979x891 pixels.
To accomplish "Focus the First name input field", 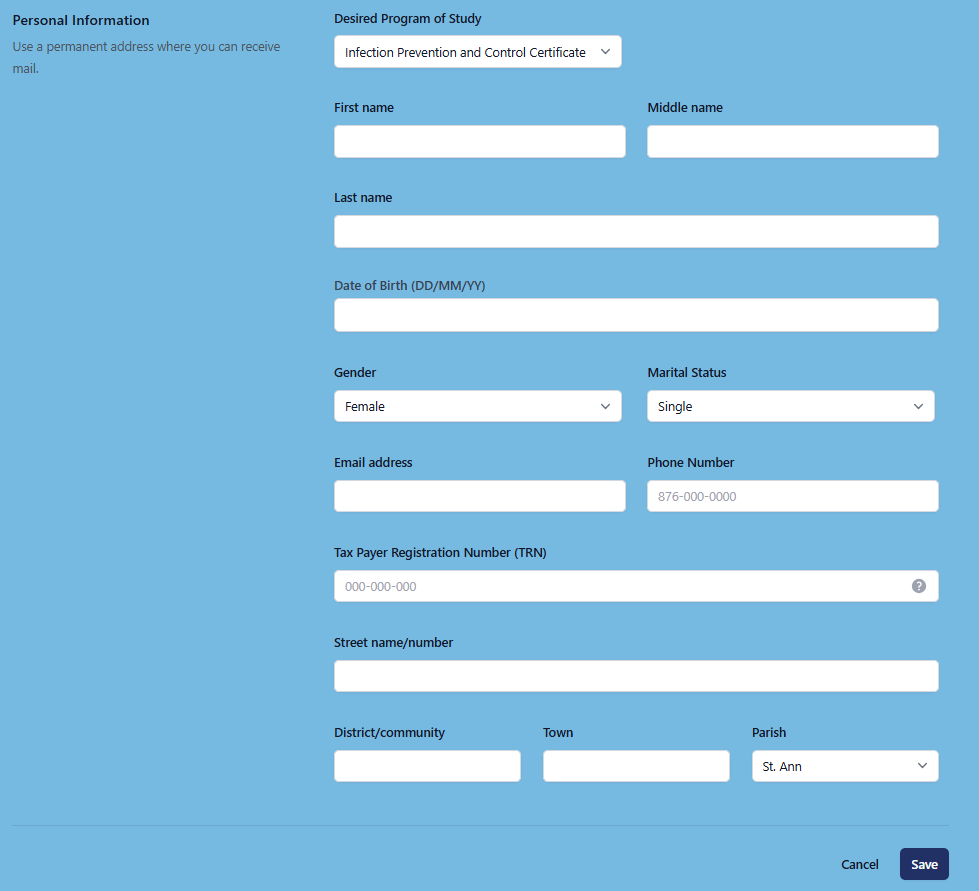I will (479, 142).
